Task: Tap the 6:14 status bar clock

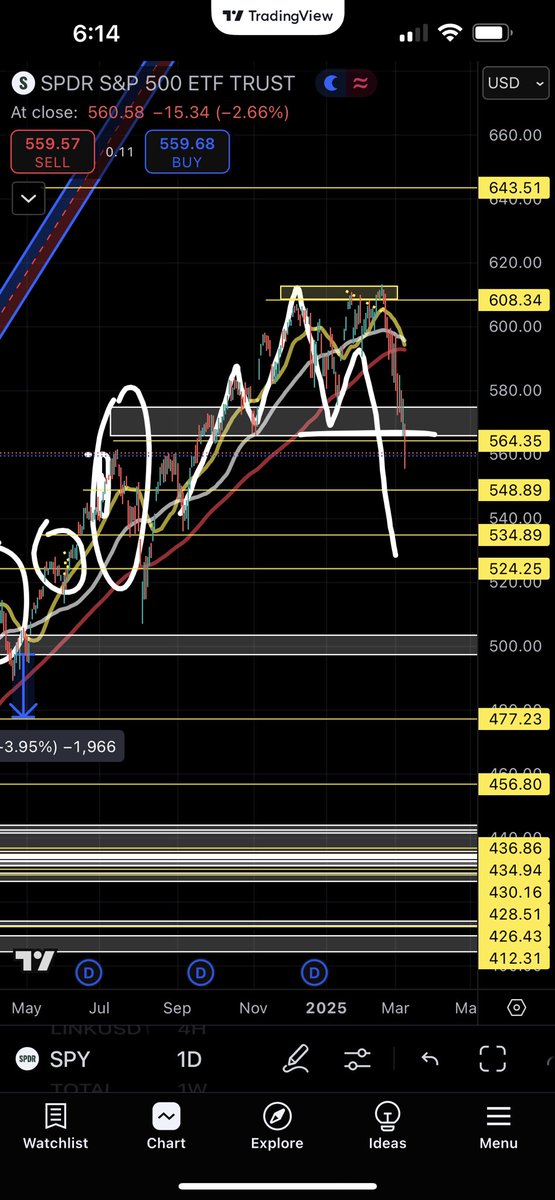Action: (x=95, y=33)
